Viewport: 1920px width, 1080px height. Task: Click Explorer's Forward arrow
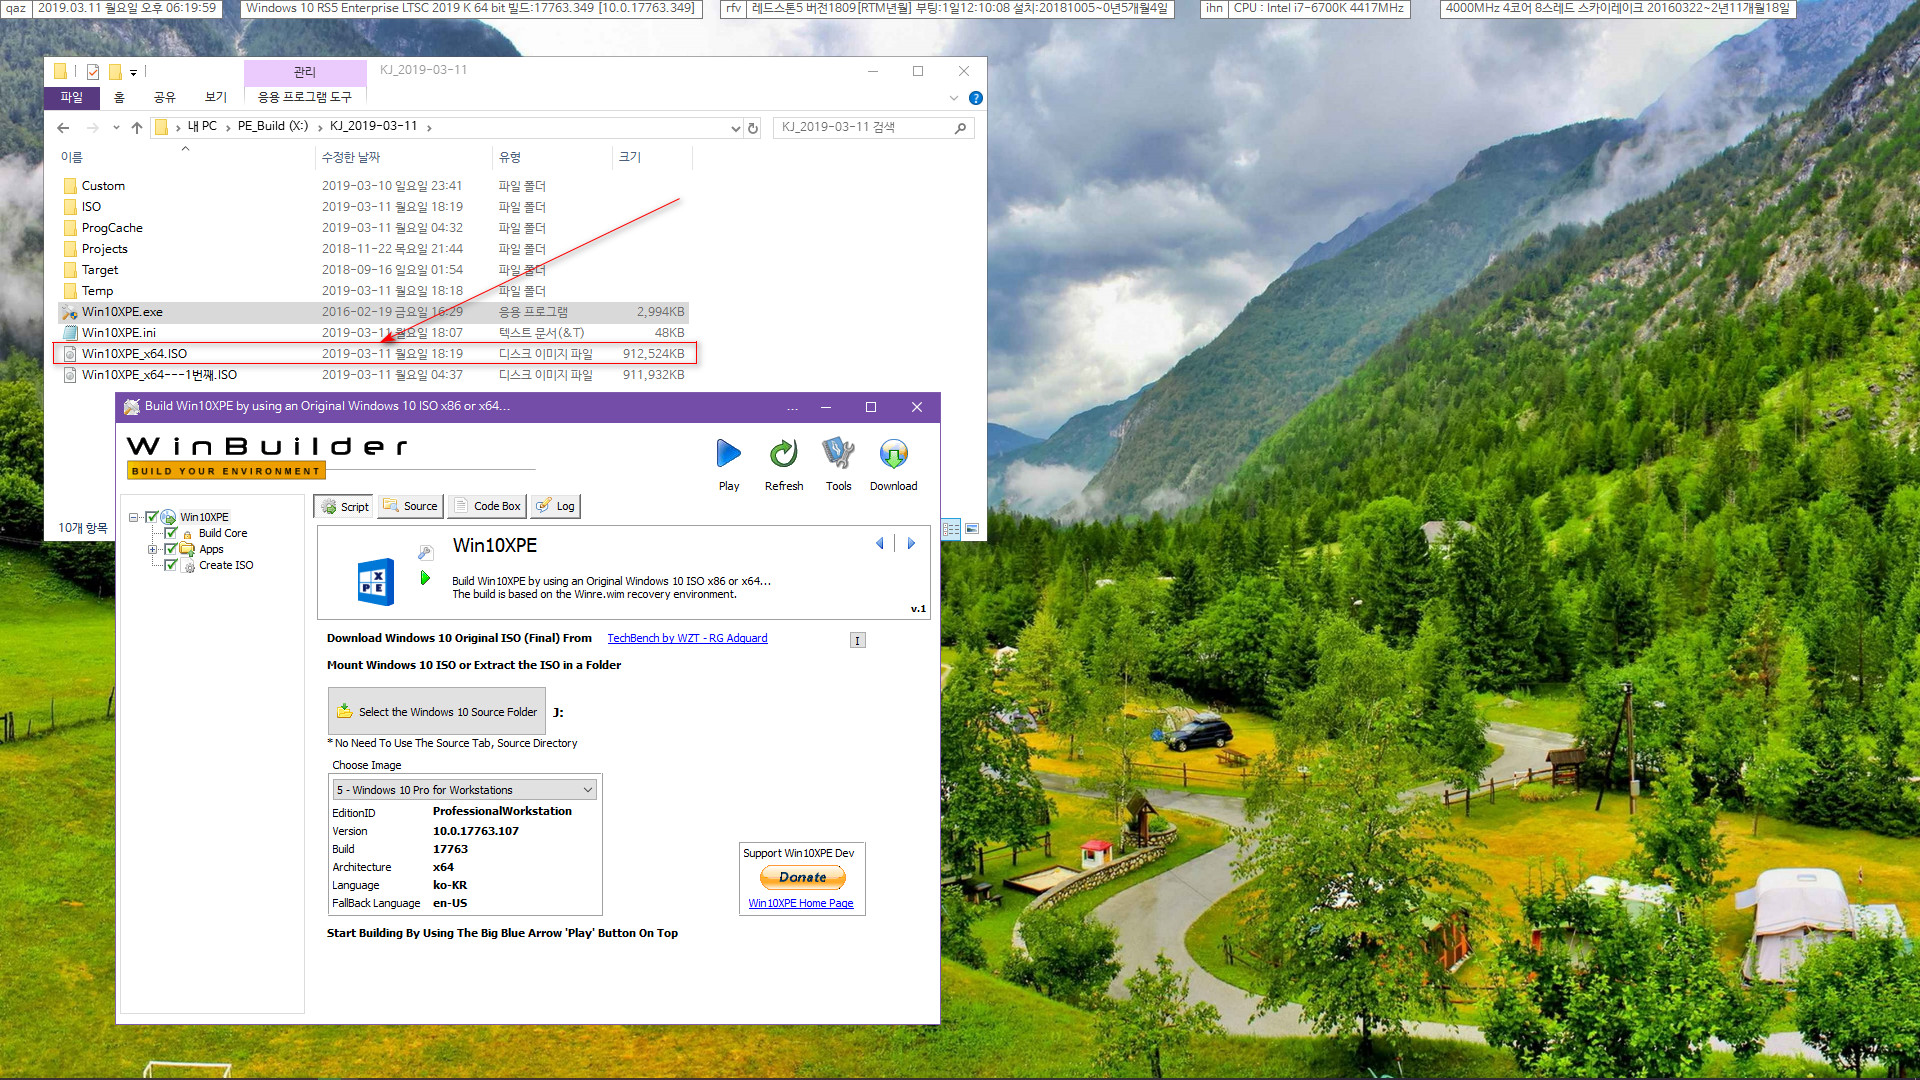pos(92,127)
